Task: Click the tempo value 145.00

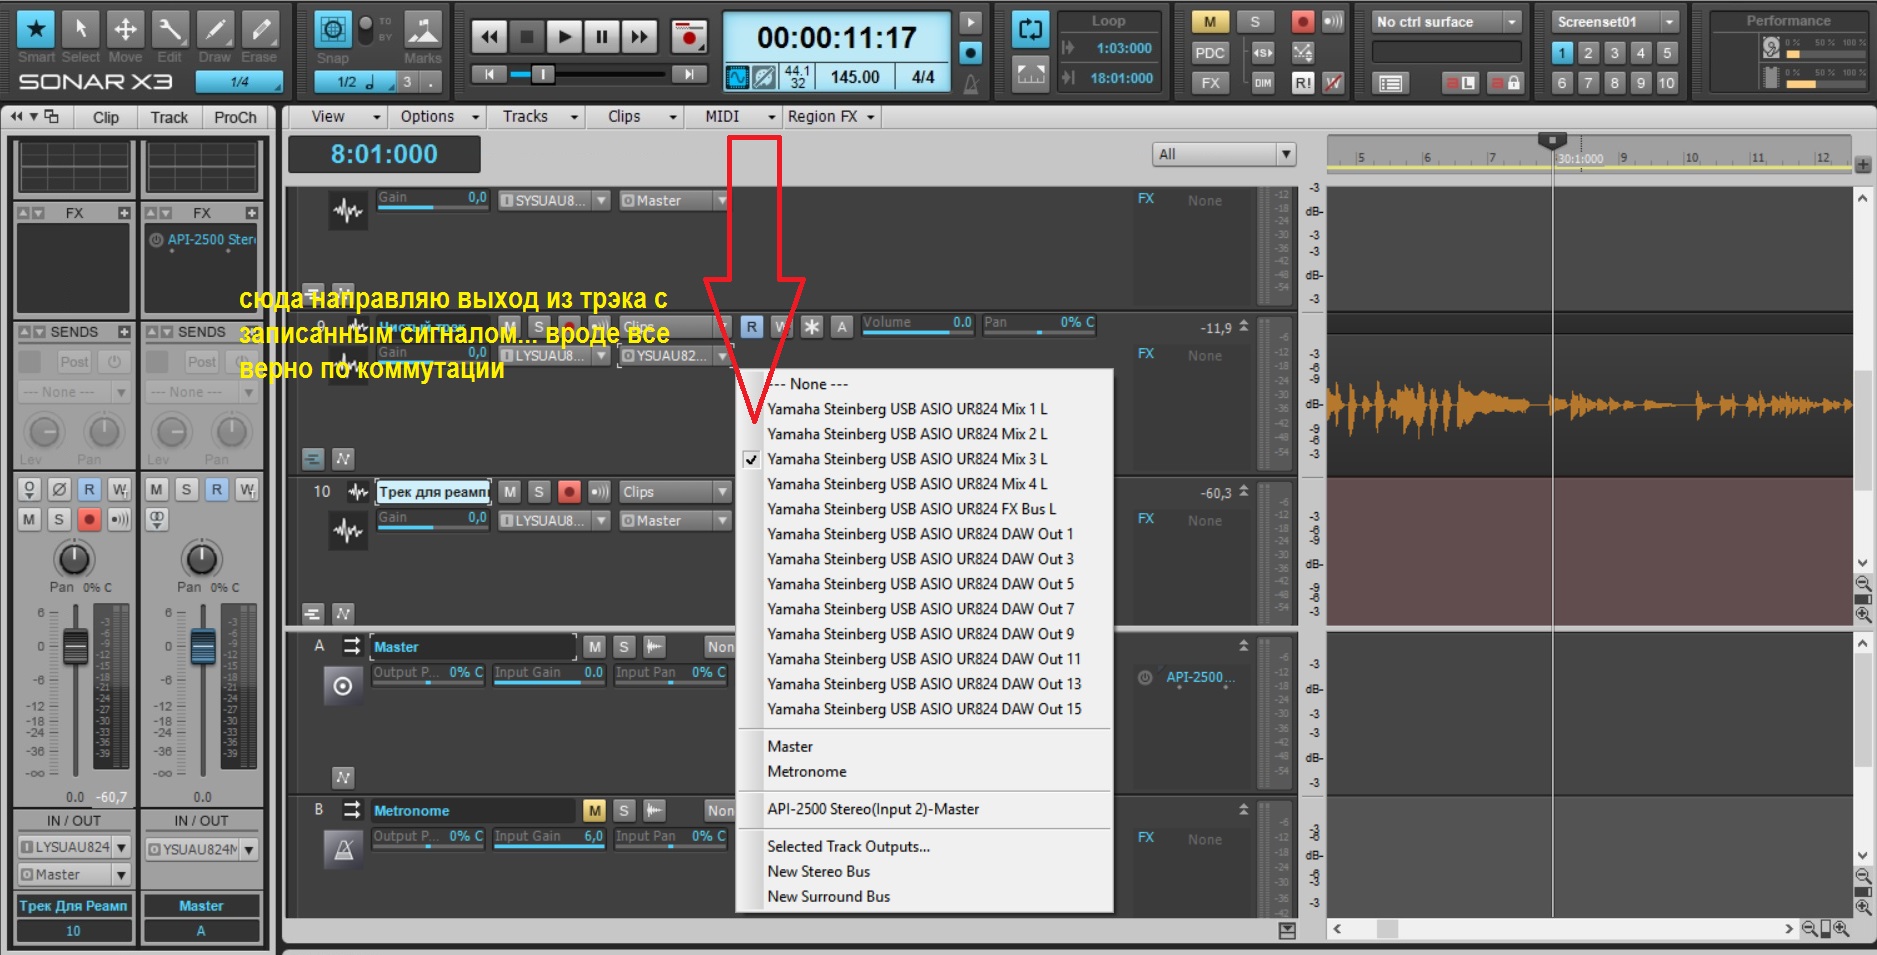Action: tap(854, 77)
